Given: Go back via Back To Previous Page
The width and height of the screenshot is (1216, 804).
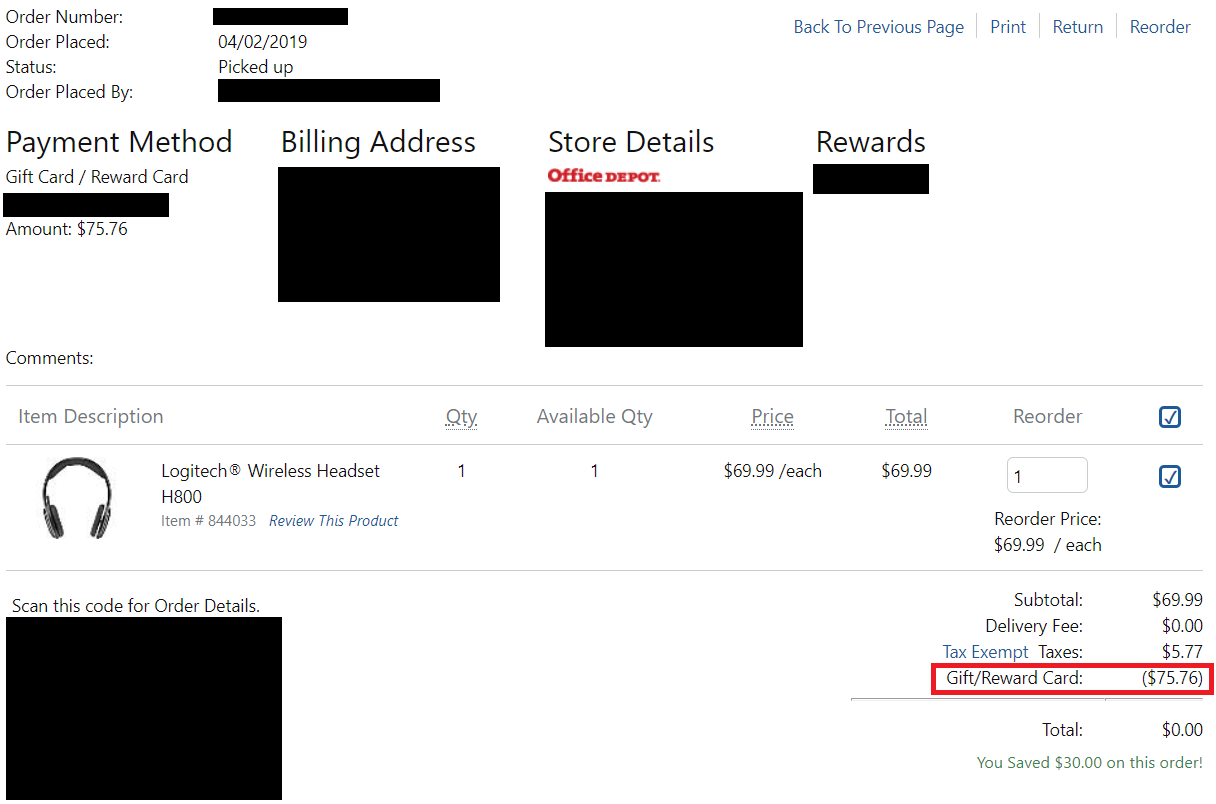Looking at the screenshot, I should point(878,27).
